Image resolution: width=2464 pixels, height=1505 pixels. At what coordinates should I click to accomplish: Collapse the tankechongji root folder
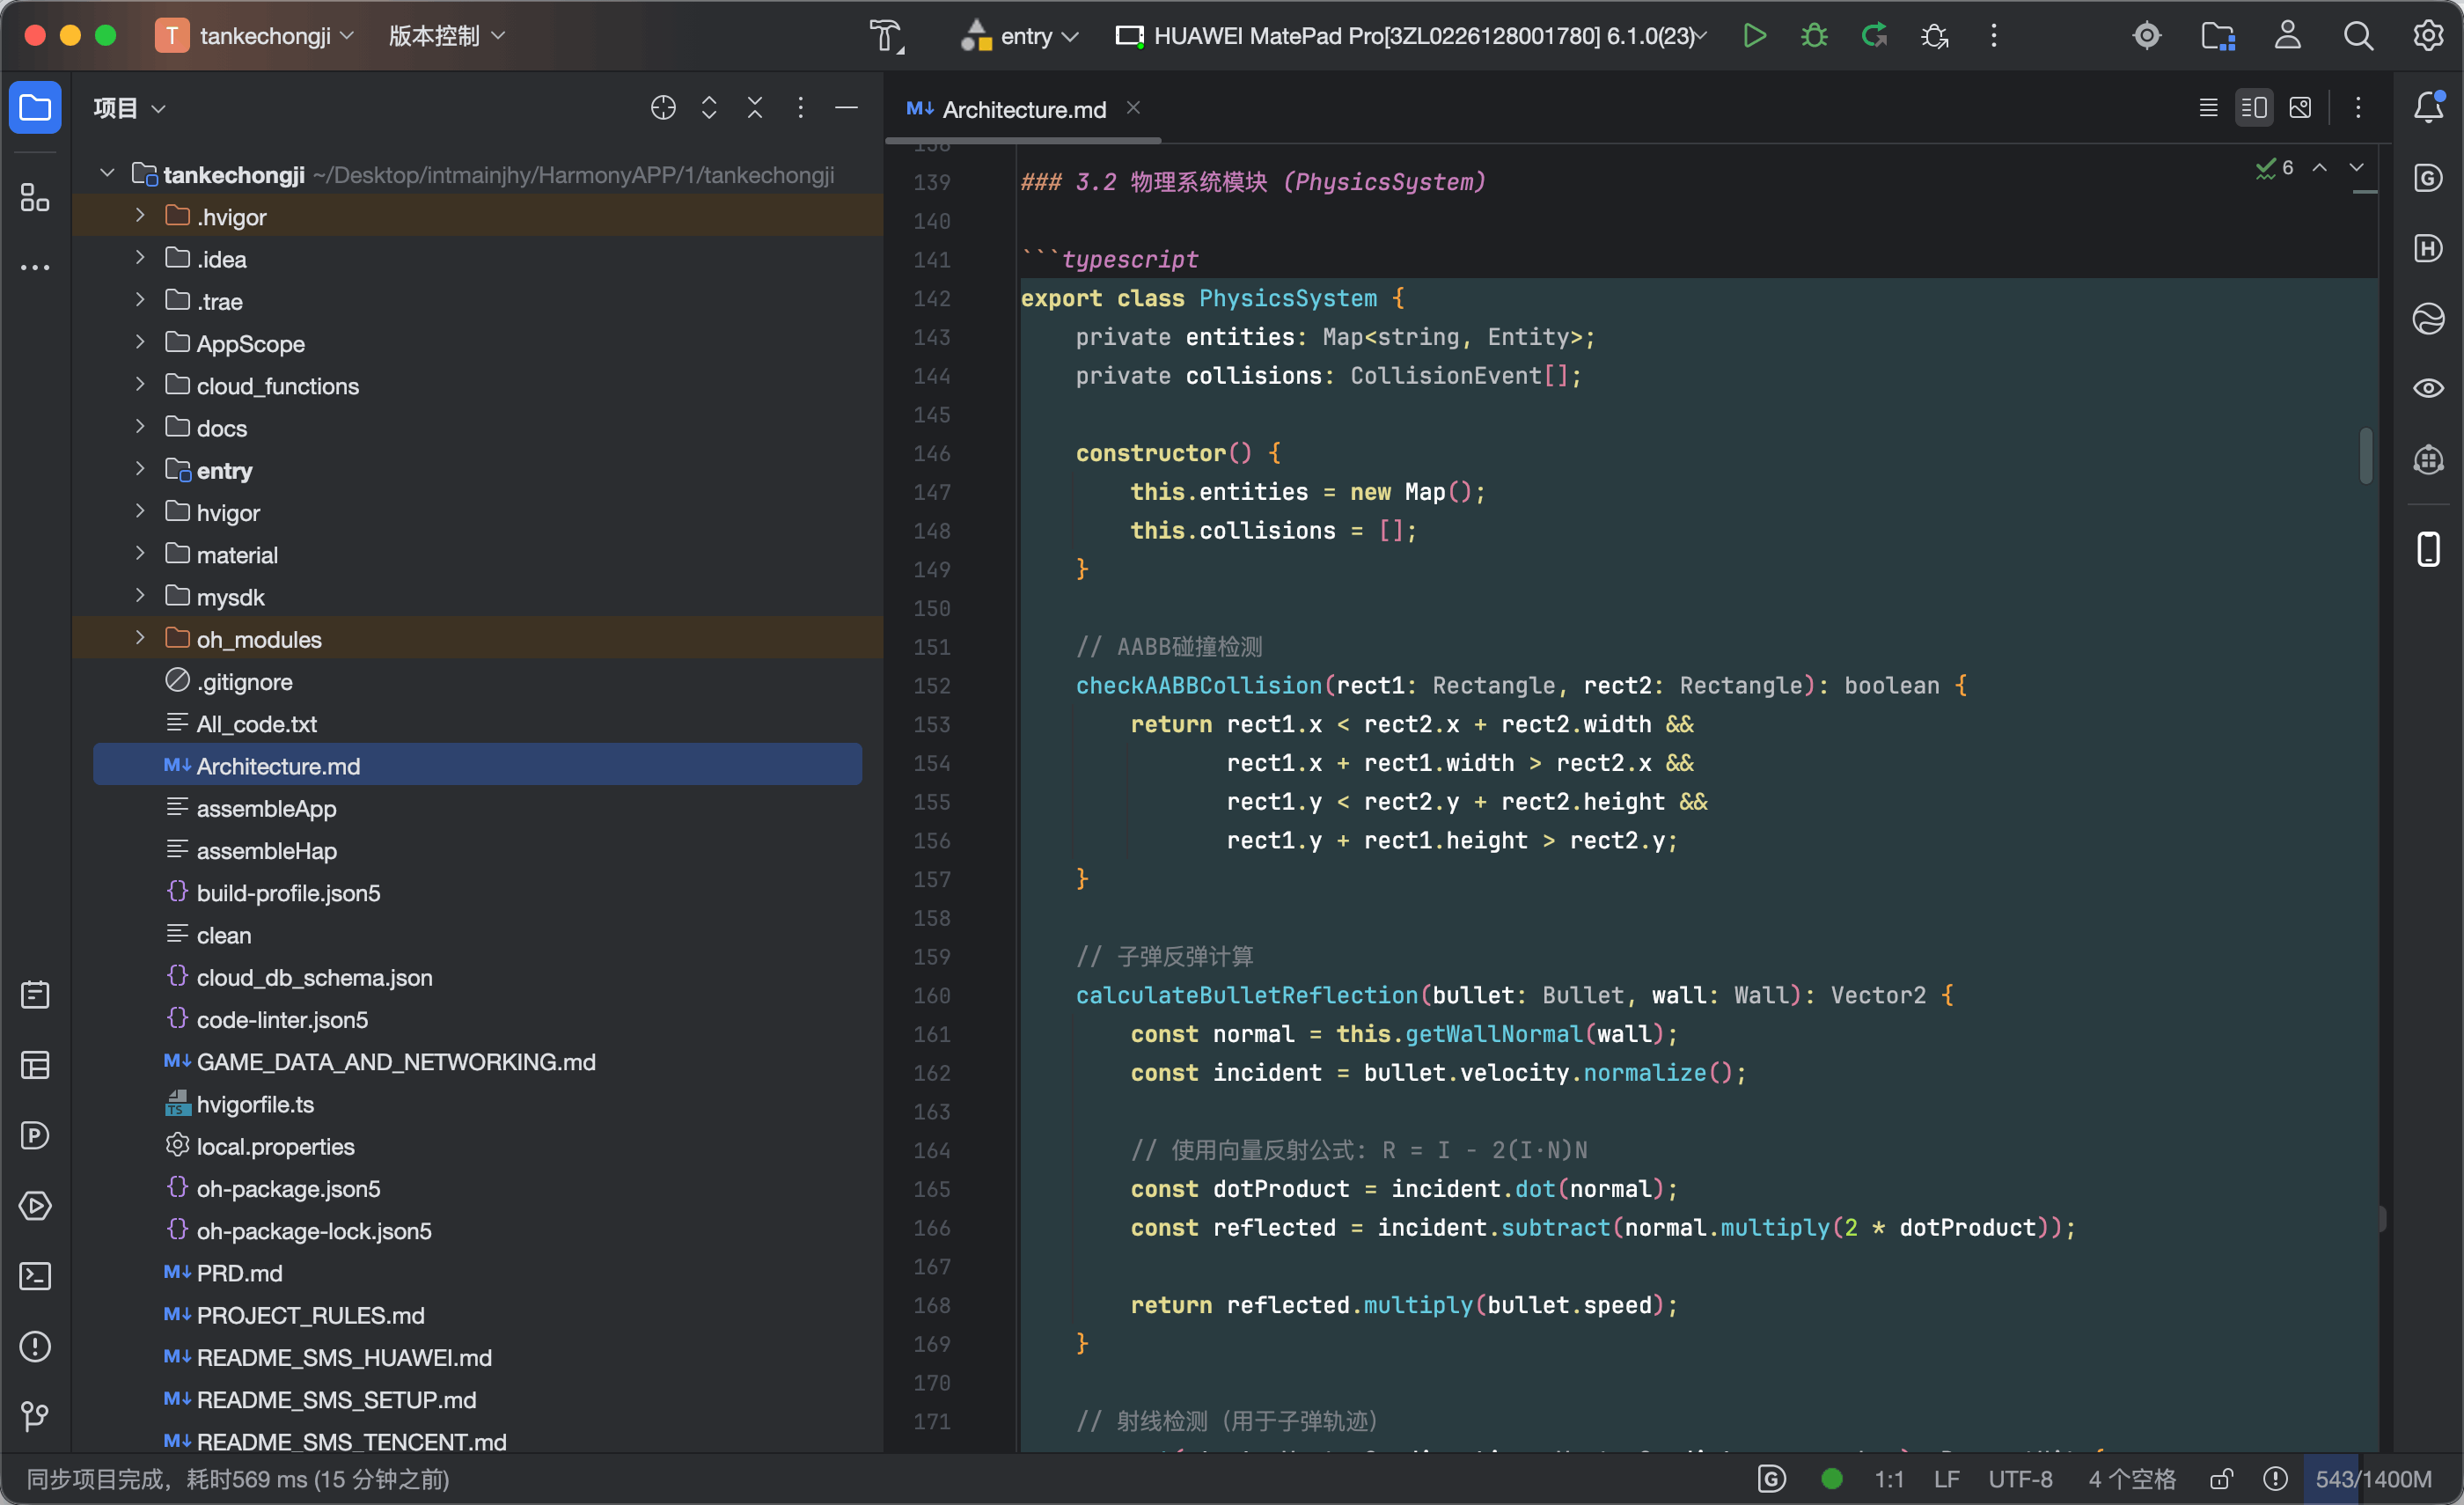click(x=107, y=175)
